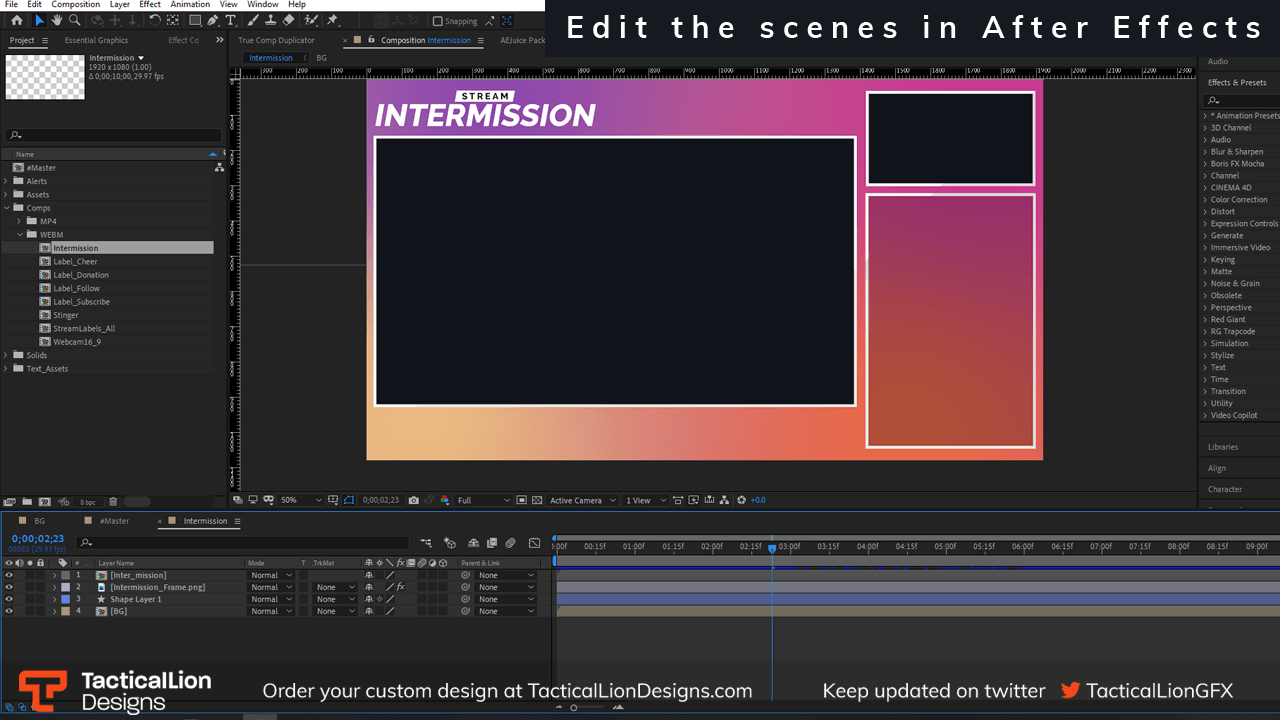Hide the [Intermission_Frame.png] layer eye

(9, 587)
